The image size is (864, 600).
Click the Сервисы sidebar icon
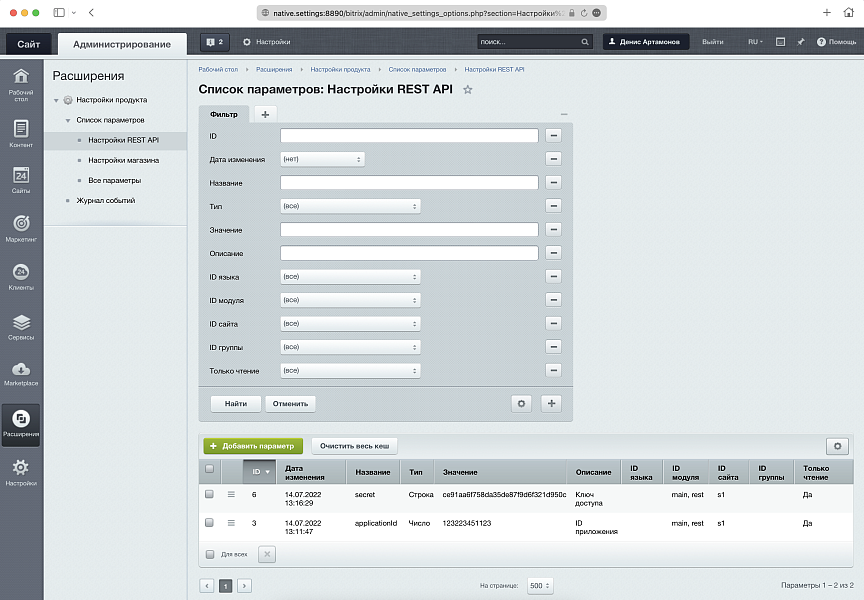click(x=21, y=326)
